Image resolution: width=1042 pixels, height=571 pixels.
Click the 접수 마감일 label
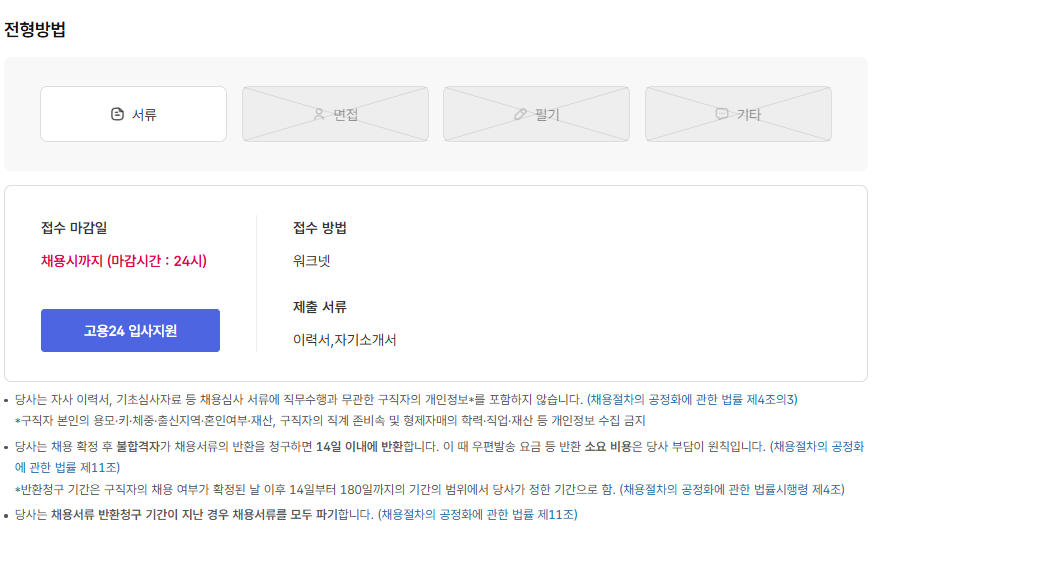[74, 228]
